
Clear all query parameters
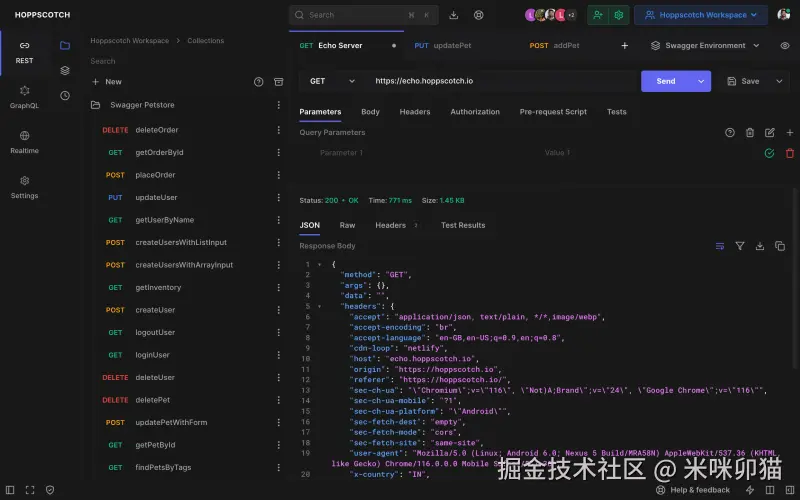click(x=749, y=133)
